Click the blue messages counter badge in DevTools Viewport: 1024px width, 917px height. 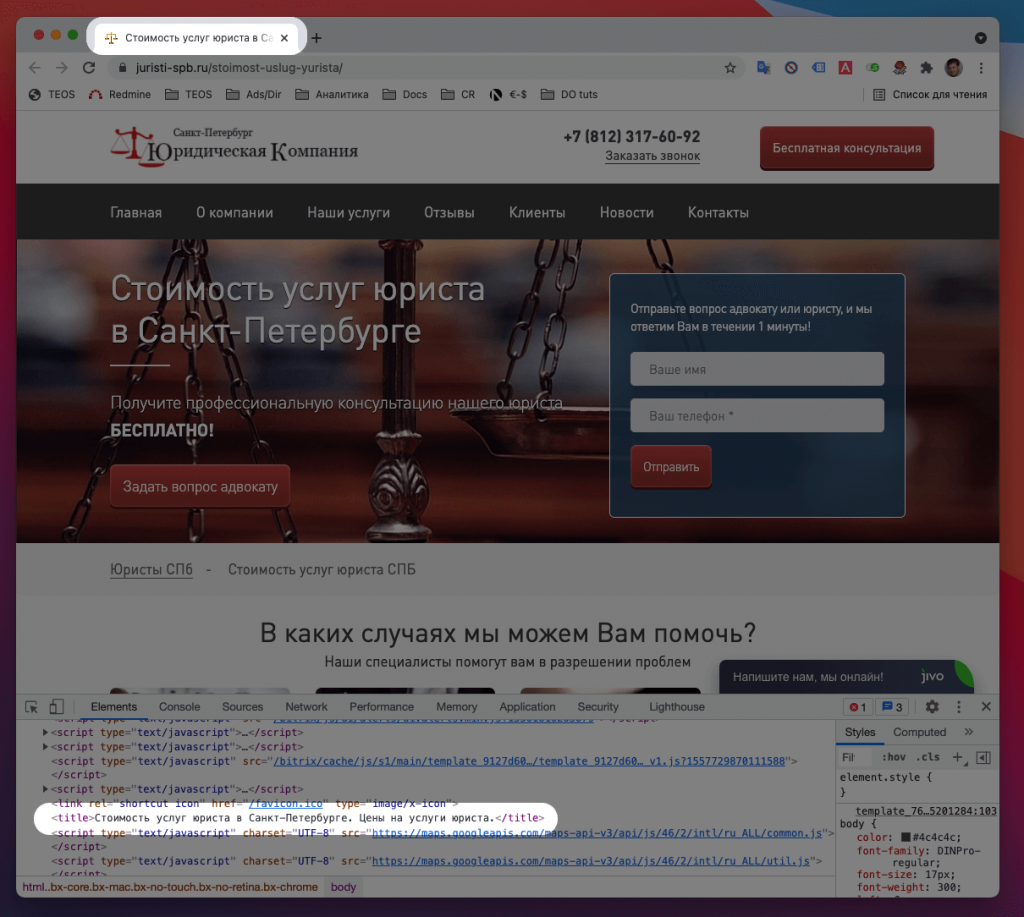coord(892,707)
